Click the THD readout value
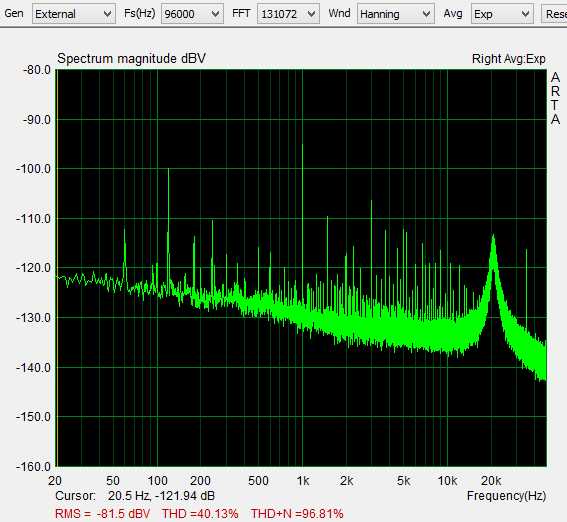Screen dimensions: 567x522 (200, 513)
